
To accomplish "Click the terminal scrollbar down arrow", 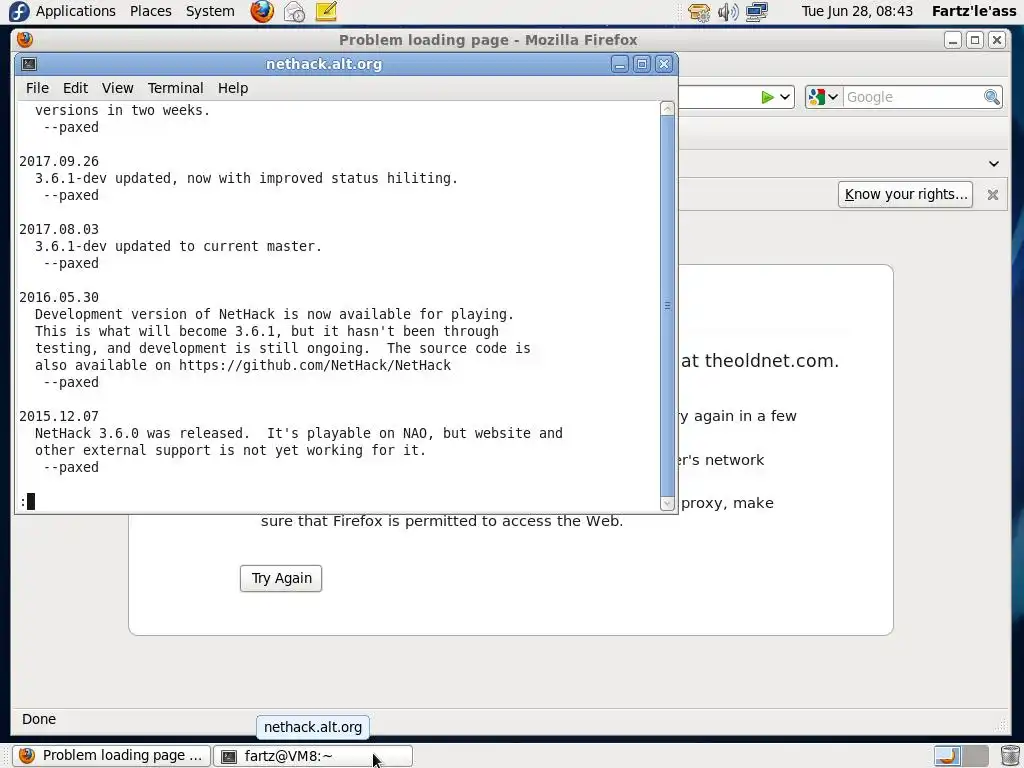I will [667, 504].
